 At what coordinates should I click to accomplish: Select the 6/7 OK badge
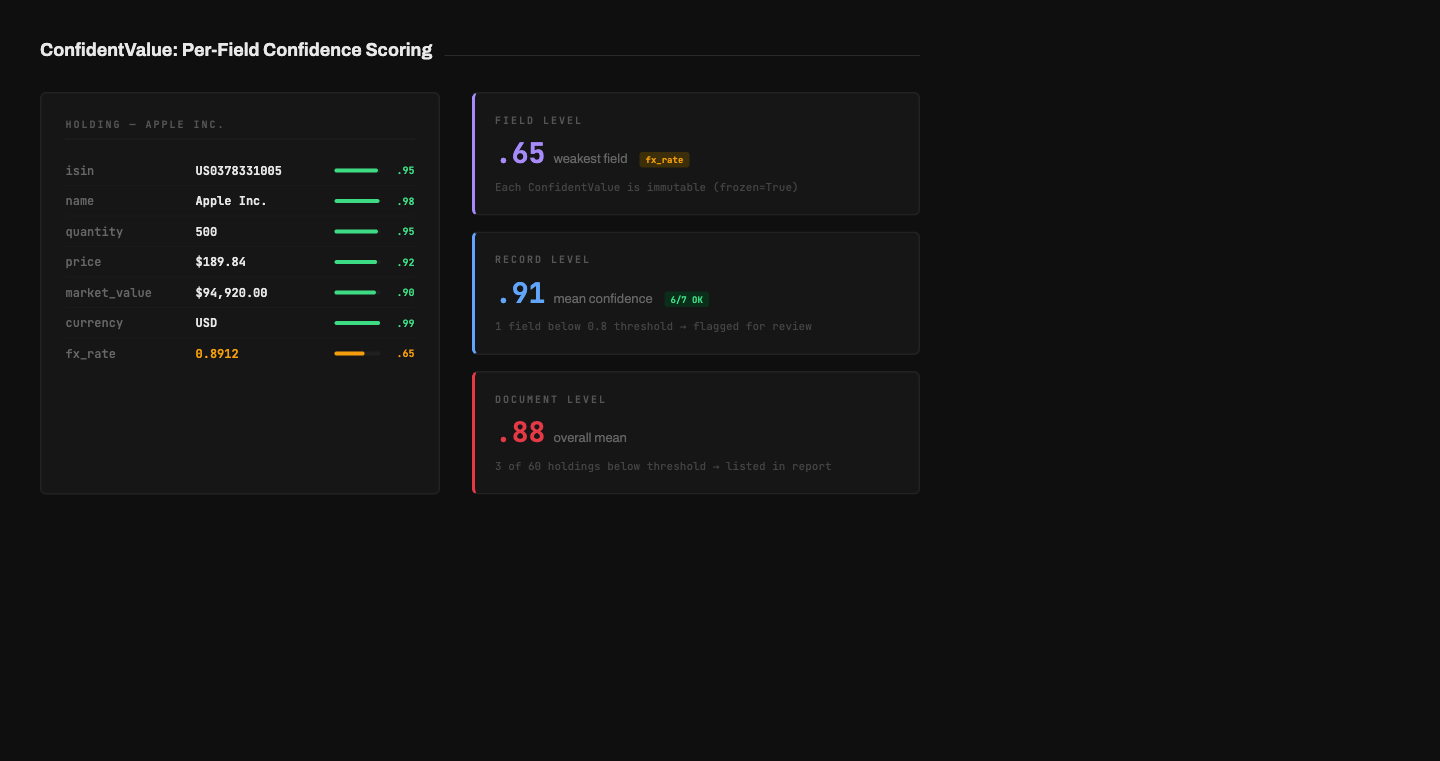[687, 298]
